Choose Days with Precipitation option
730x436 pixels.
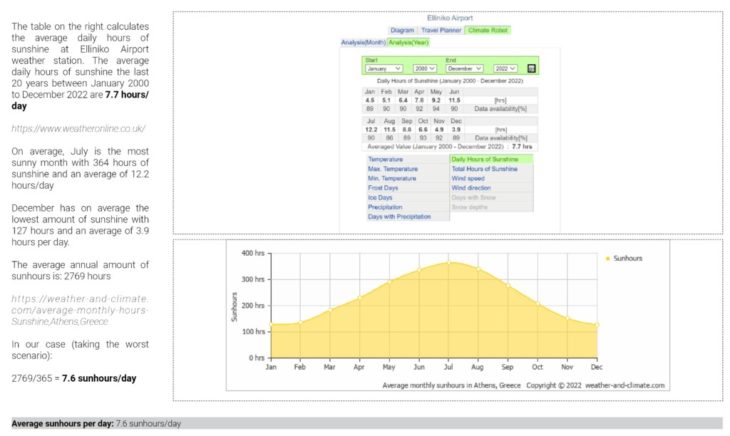click(398, 216)
